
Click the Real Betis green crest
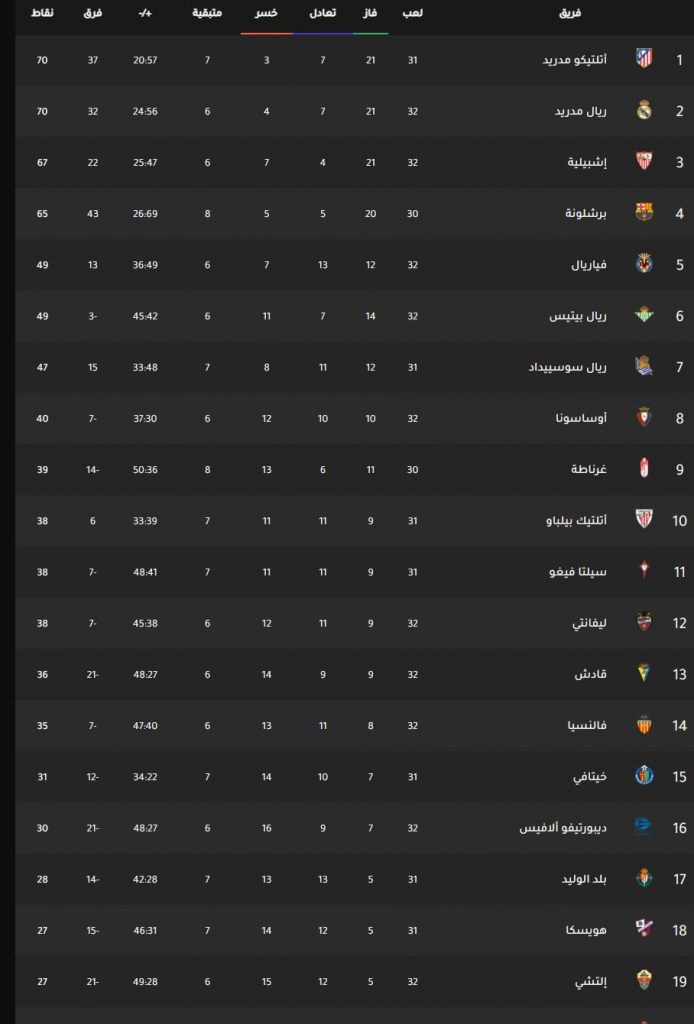644,315
